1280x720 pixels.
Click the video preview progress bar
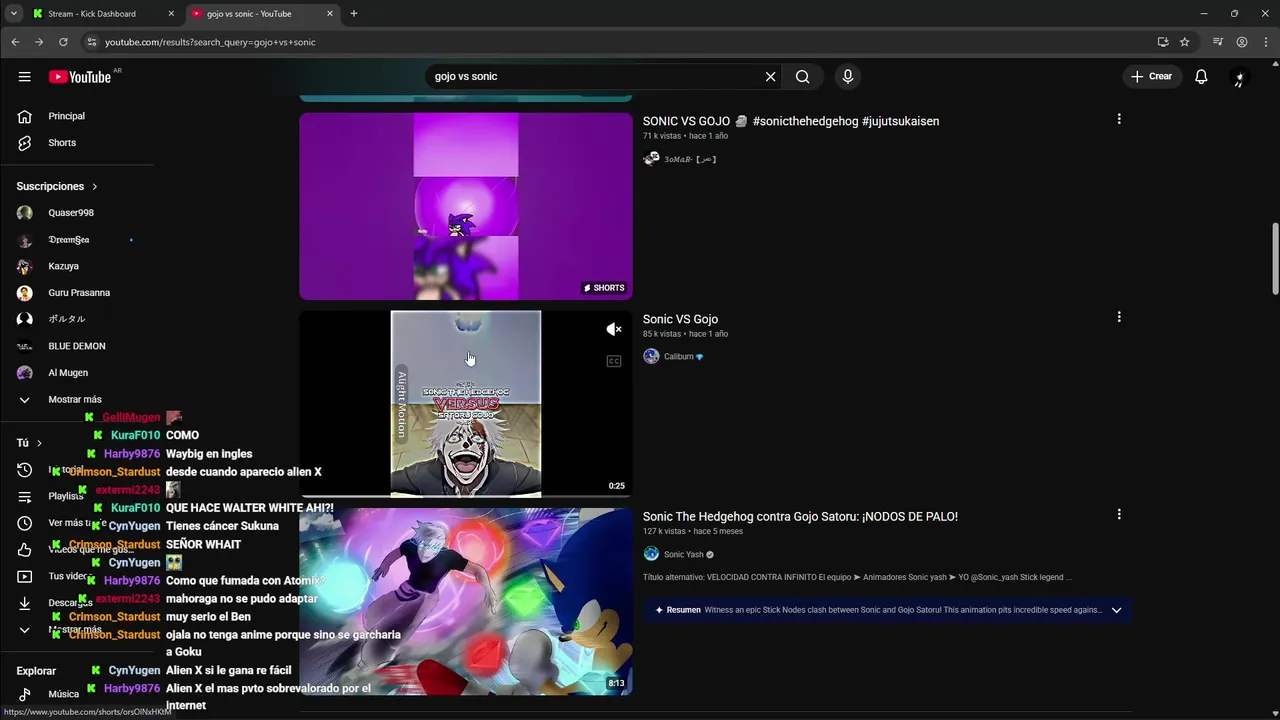(x=466, y=496)
